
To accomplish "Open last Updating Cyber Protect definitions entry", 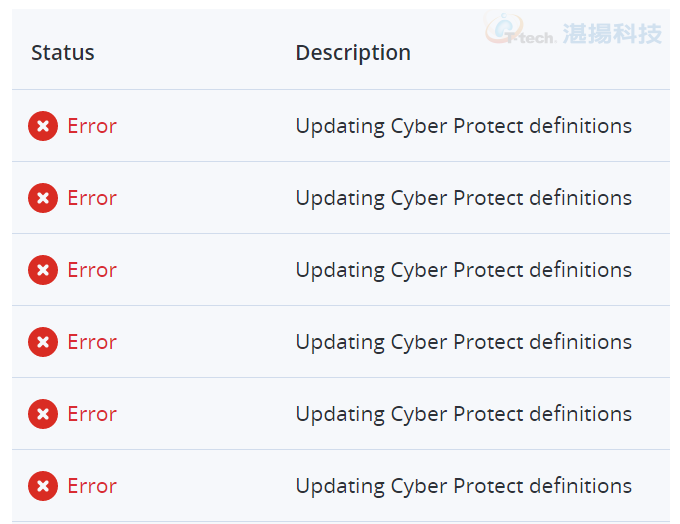I will 464,487.
